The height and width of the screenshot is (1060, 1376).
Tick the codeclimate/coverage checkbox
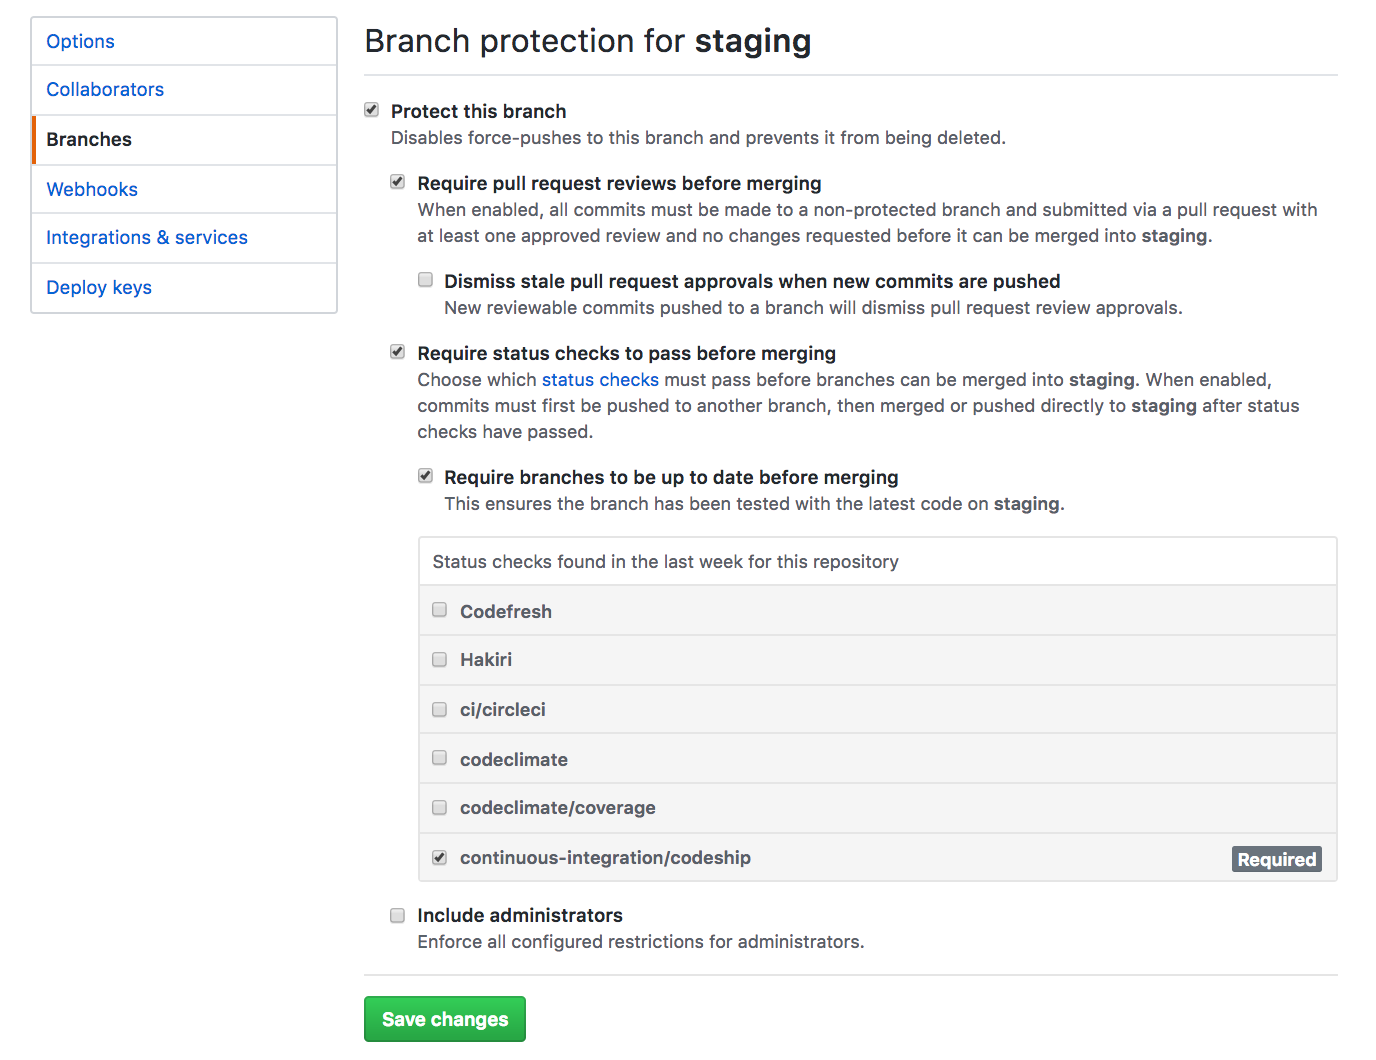(x=439, y=807)
